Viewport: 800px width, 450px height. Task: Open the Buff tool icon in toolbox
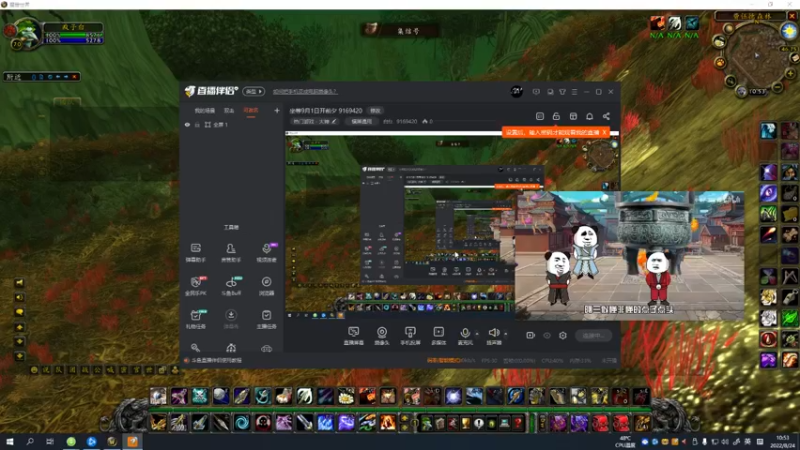231,286
